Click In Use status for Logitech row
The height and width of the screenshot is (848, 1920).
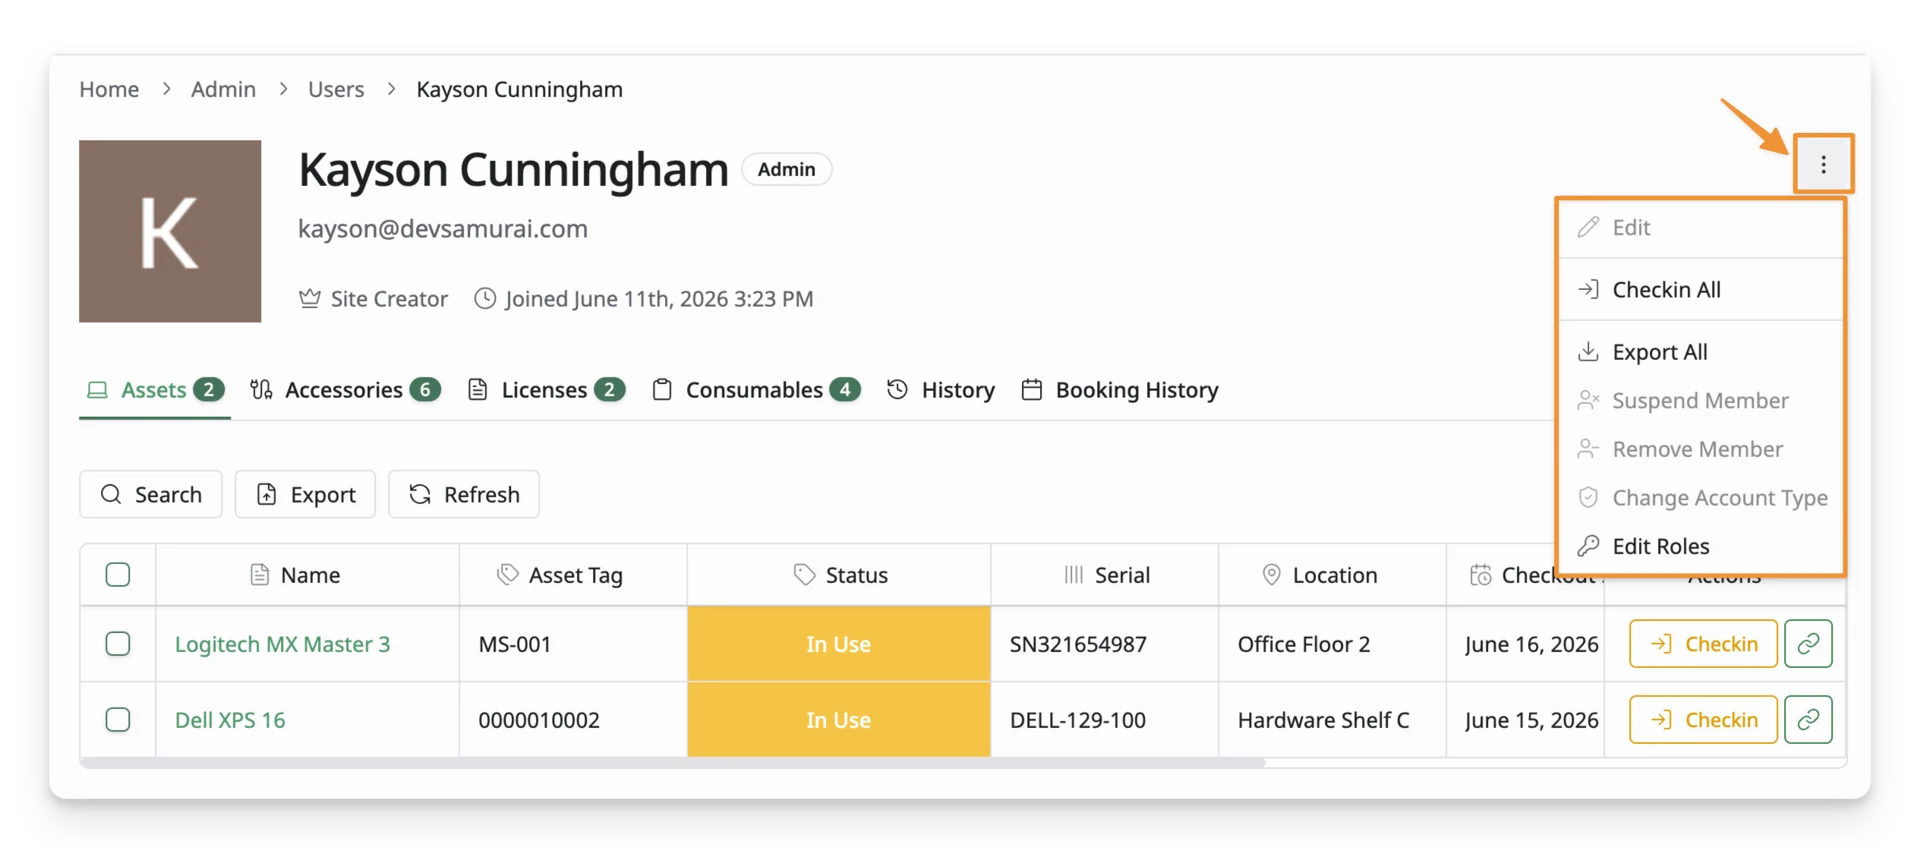(839, 644)
